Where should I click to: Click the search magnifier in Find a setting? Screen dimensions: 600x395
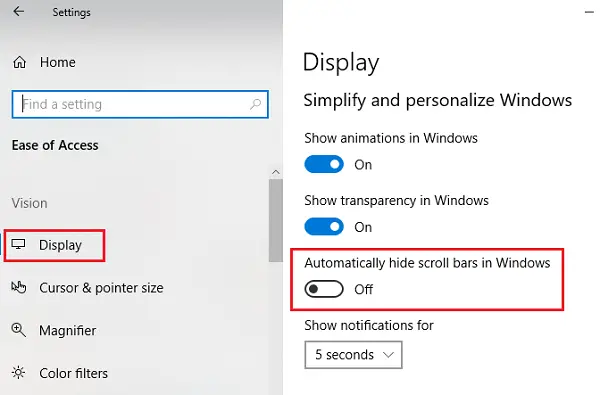pos(255,104)
